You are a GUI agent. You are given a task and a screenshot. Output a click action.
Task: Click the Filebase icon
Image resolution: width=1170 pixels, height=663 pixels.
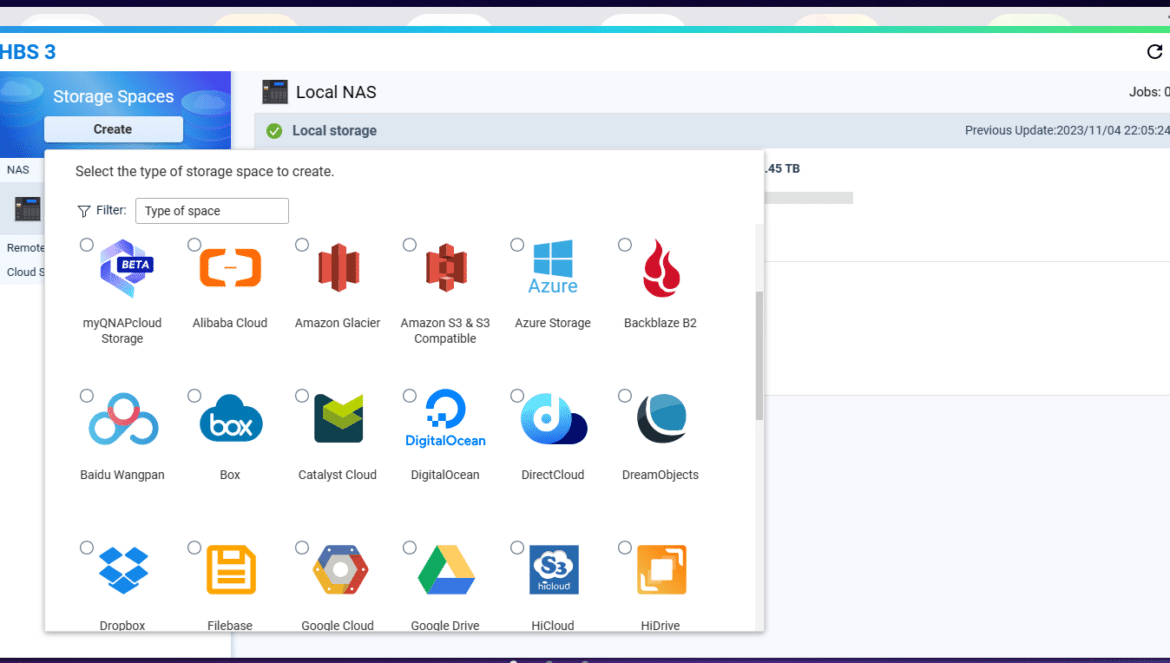click(x=231, y=571)
